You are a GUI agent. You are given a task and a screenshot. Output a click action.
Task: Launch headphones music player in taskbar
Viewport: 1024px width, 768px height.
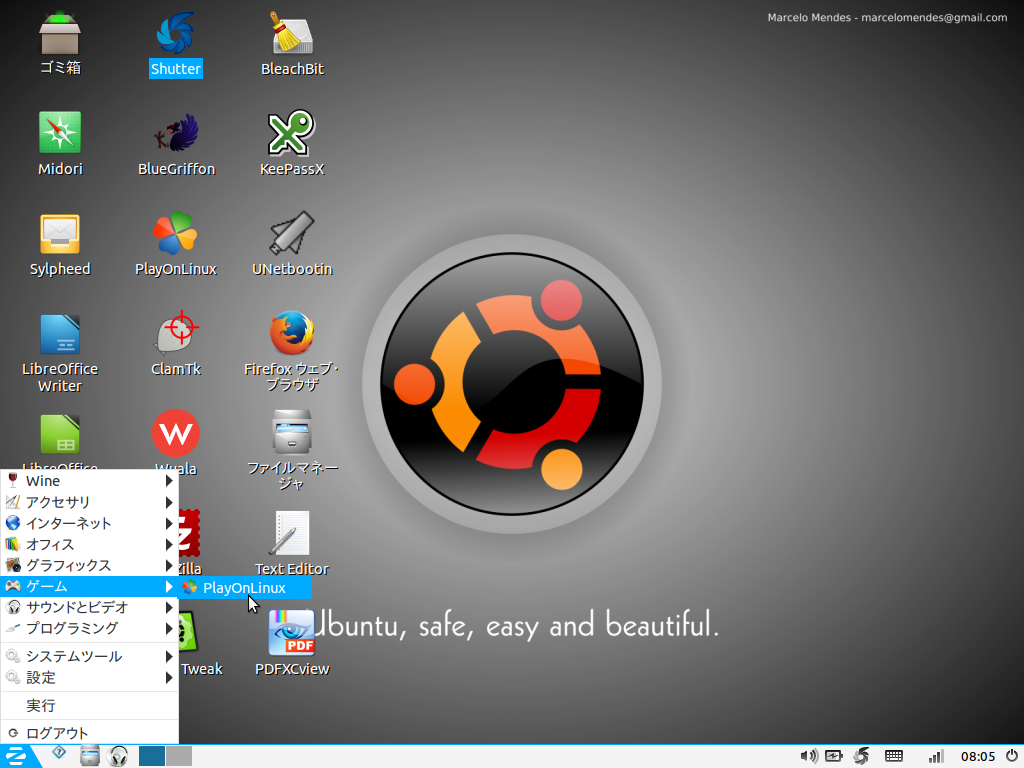(118, 756)
